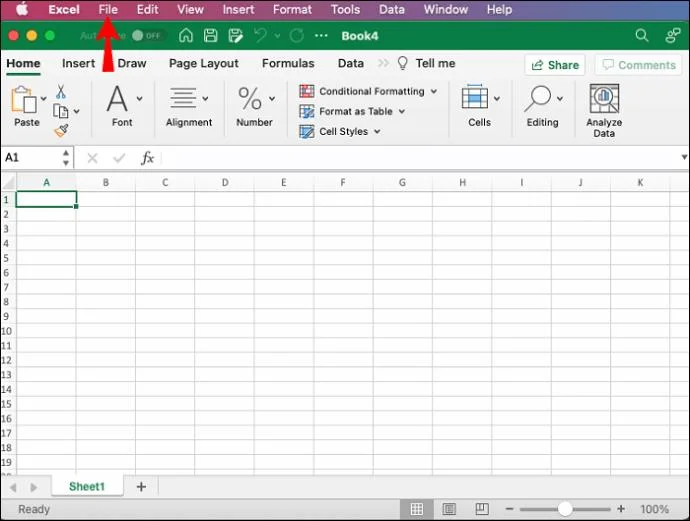Viewport: 690px width, 521px height.
Task: Toggle the AutoSave OFF switch
Action: pyautogui.click(x=148, y=36)
